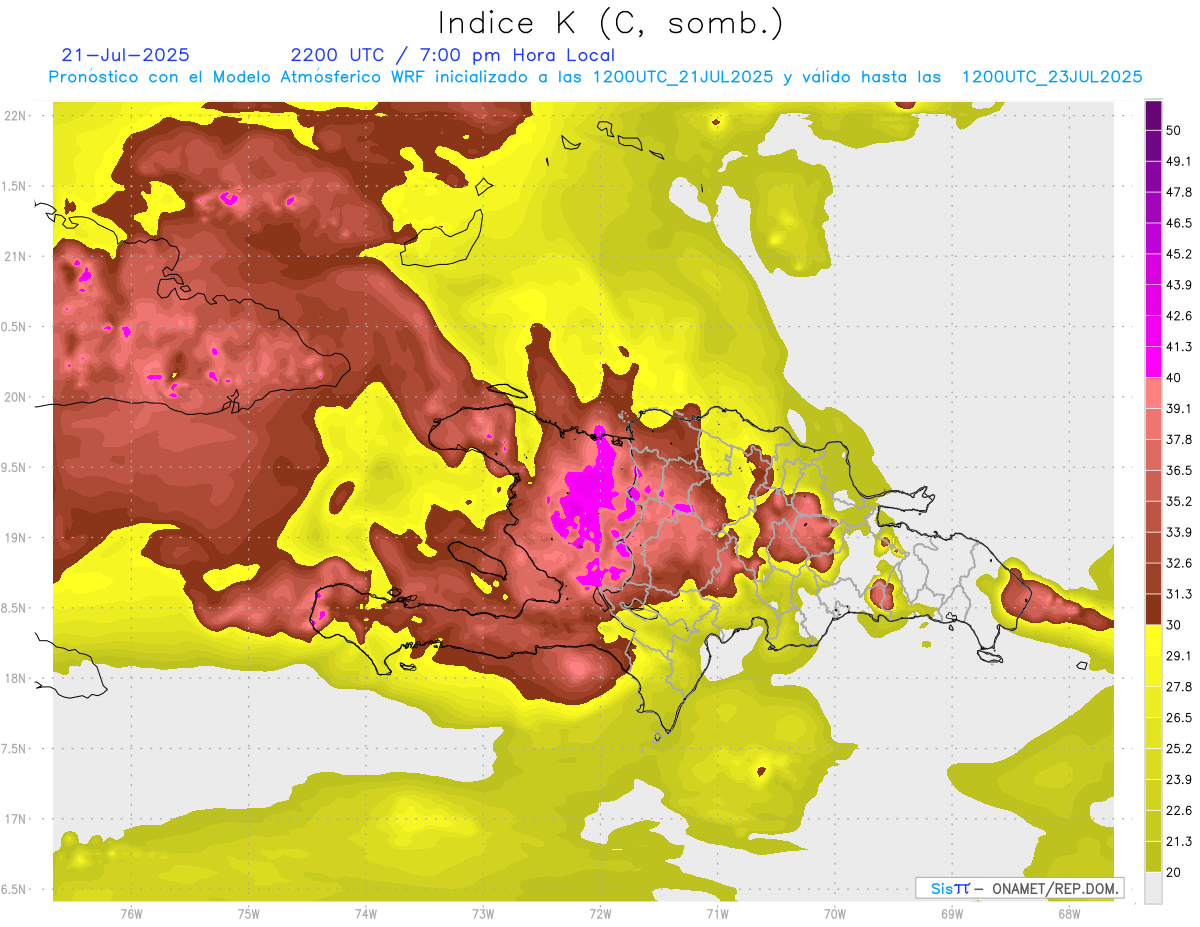Click the colorbar label '35.2'
This screenshot has width=1200, height=927.
coord(1180,501)
